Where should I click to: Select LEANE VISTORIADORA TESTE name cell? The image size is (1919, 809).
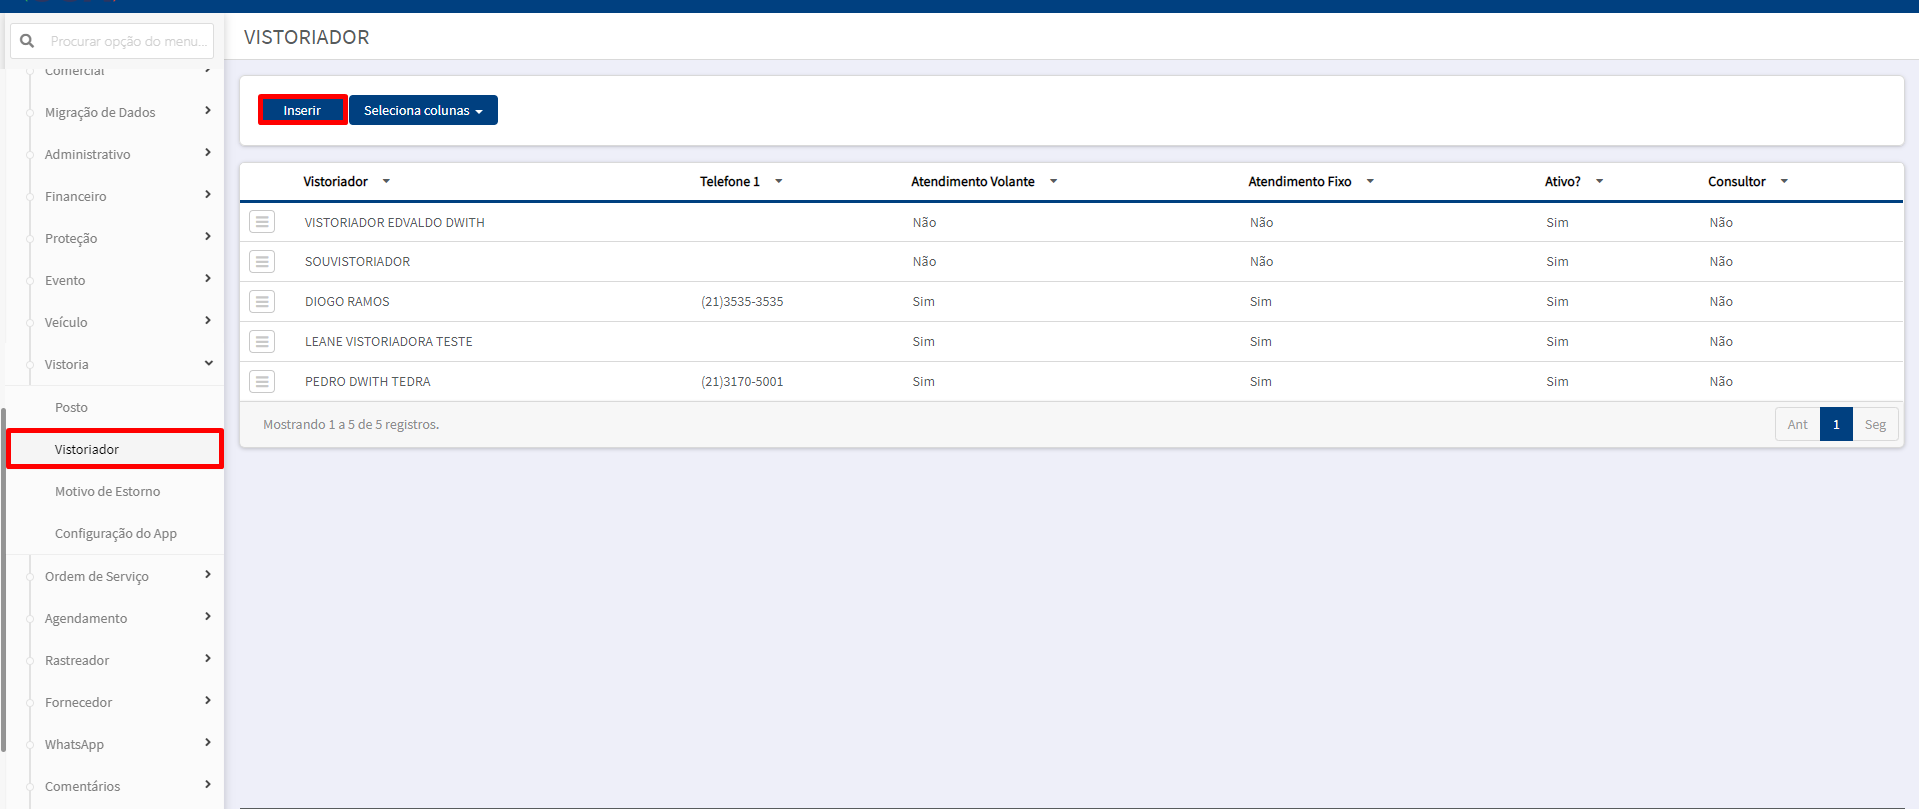pyautogui.click(x=389, y=342)
